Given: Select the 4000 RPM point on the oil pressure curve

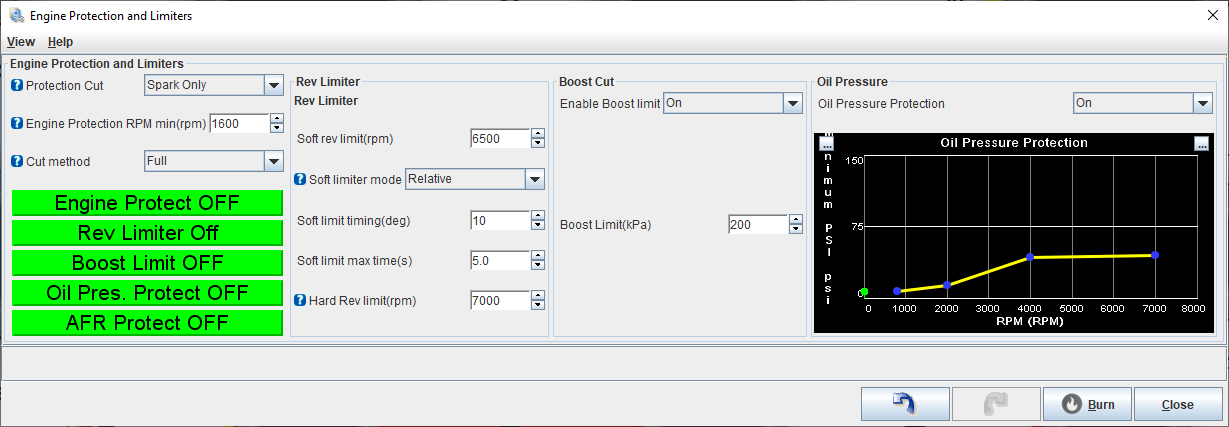Looking at the screenshot, I should point(1030,258).
